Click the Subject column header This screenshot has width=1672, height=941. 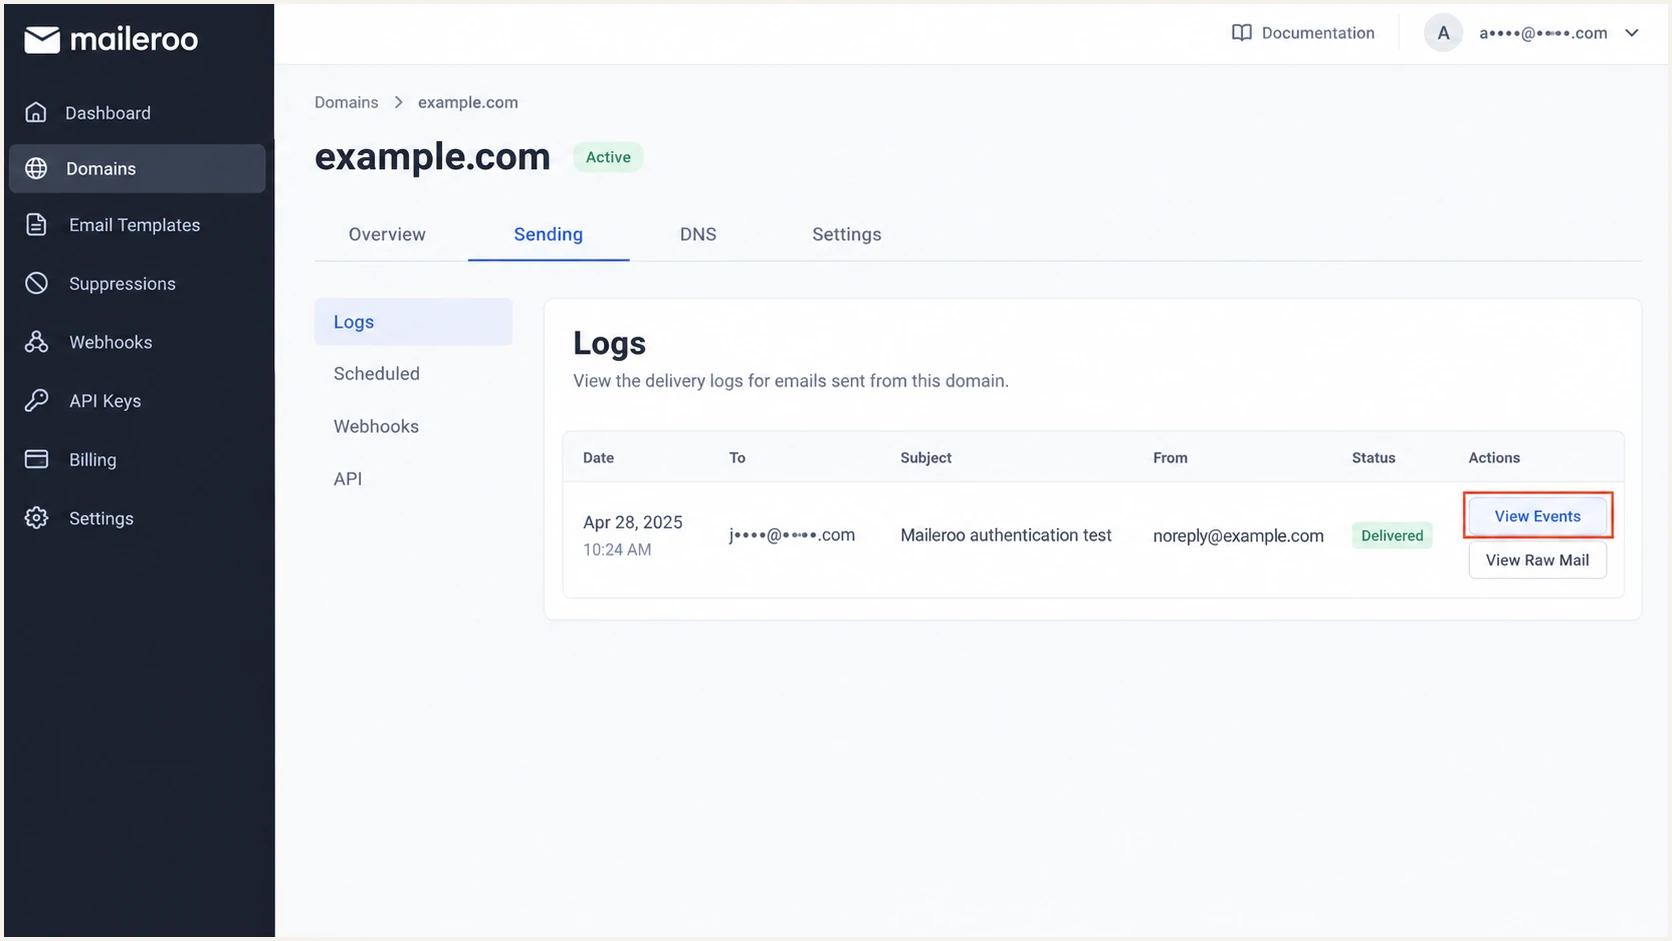pos(926,457)
